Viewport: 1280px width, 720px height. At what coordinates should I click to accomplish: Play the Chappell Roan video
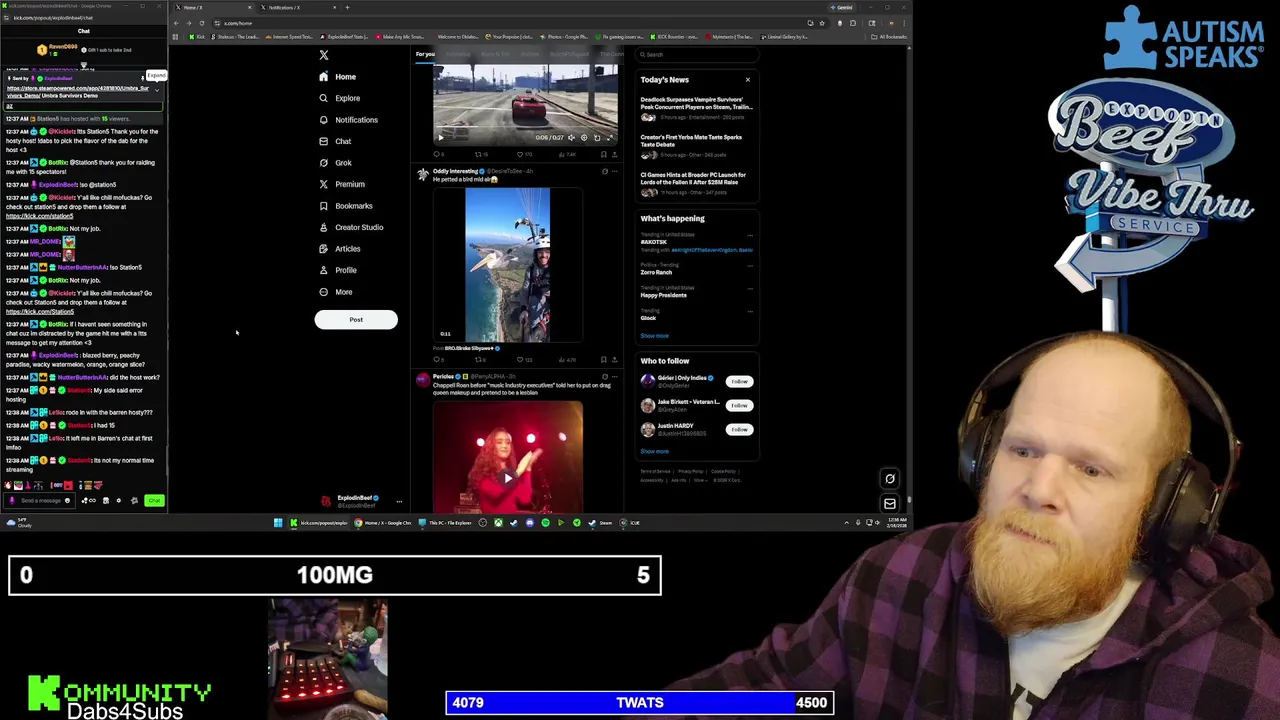[x=508, y=478]
